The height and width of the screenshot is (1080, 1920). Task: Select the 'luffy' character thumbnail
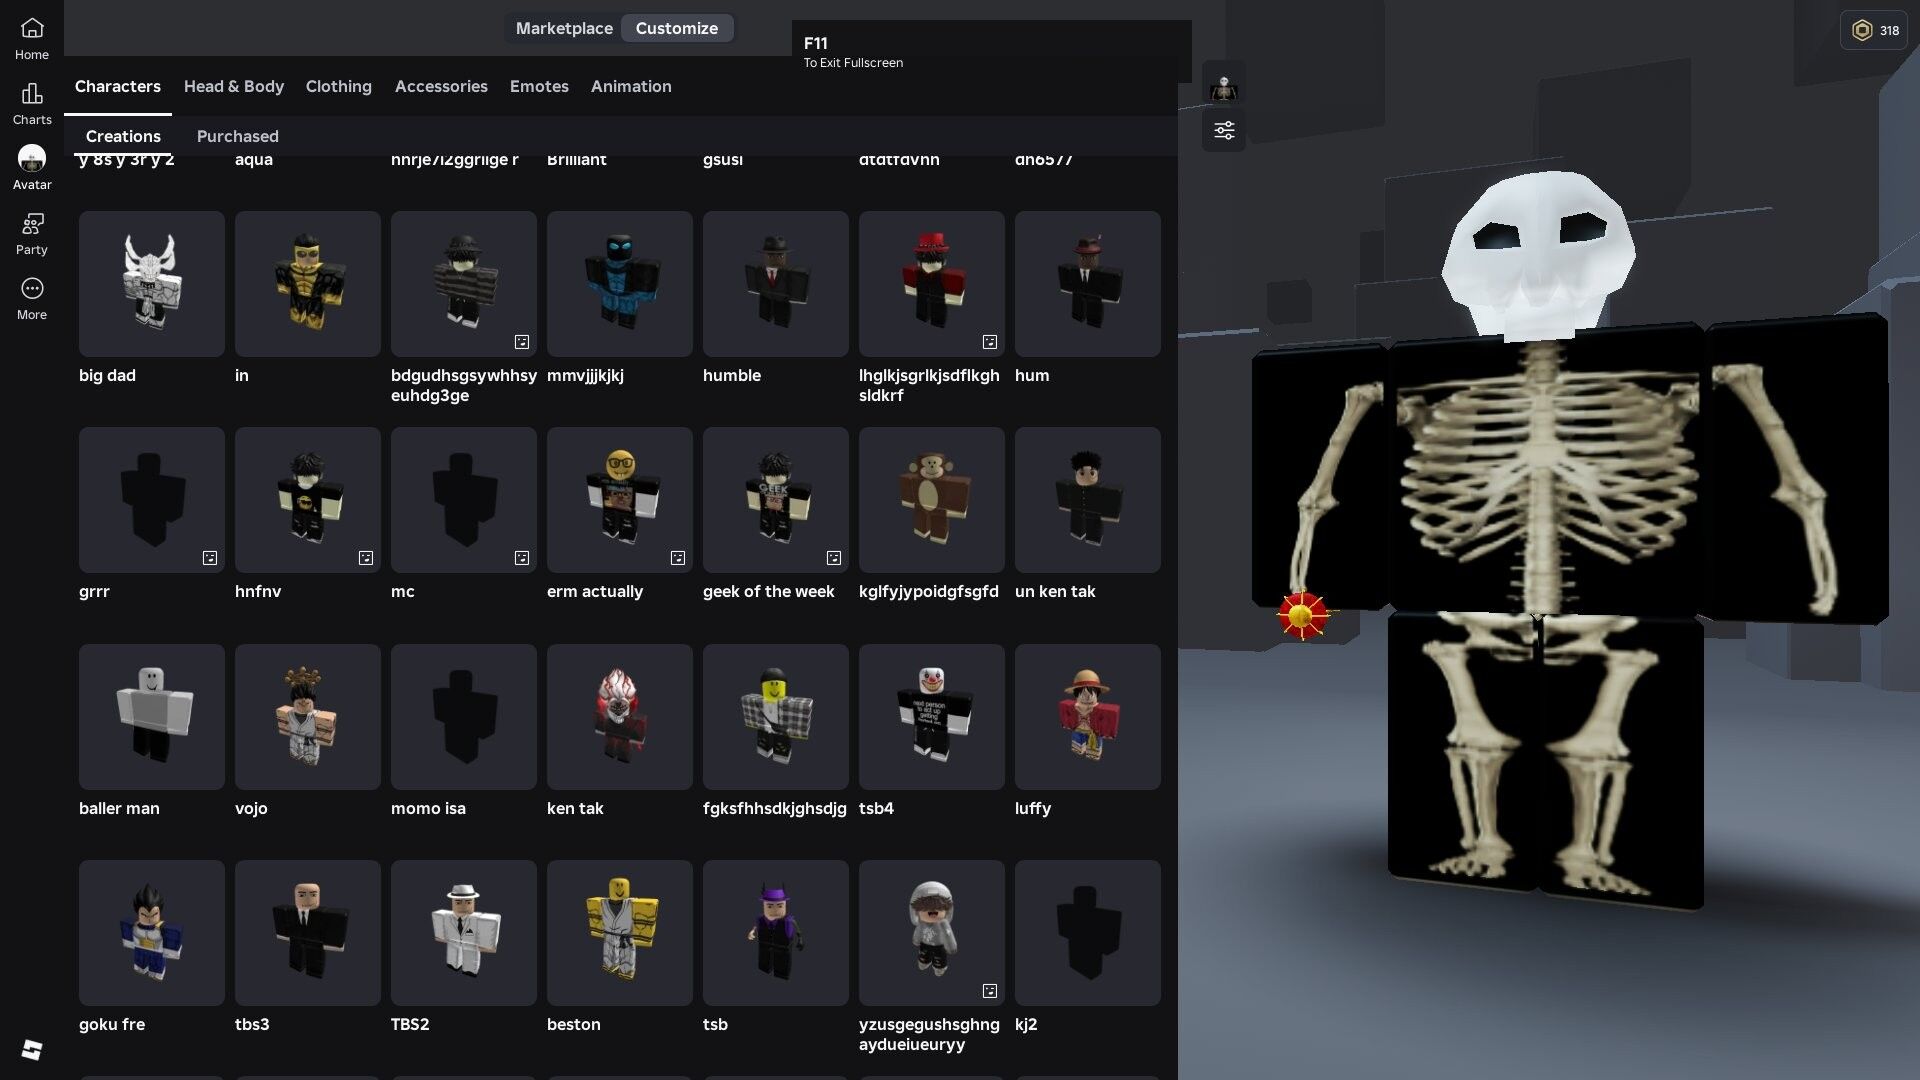pyautogui.click(x=1087, y=717)
